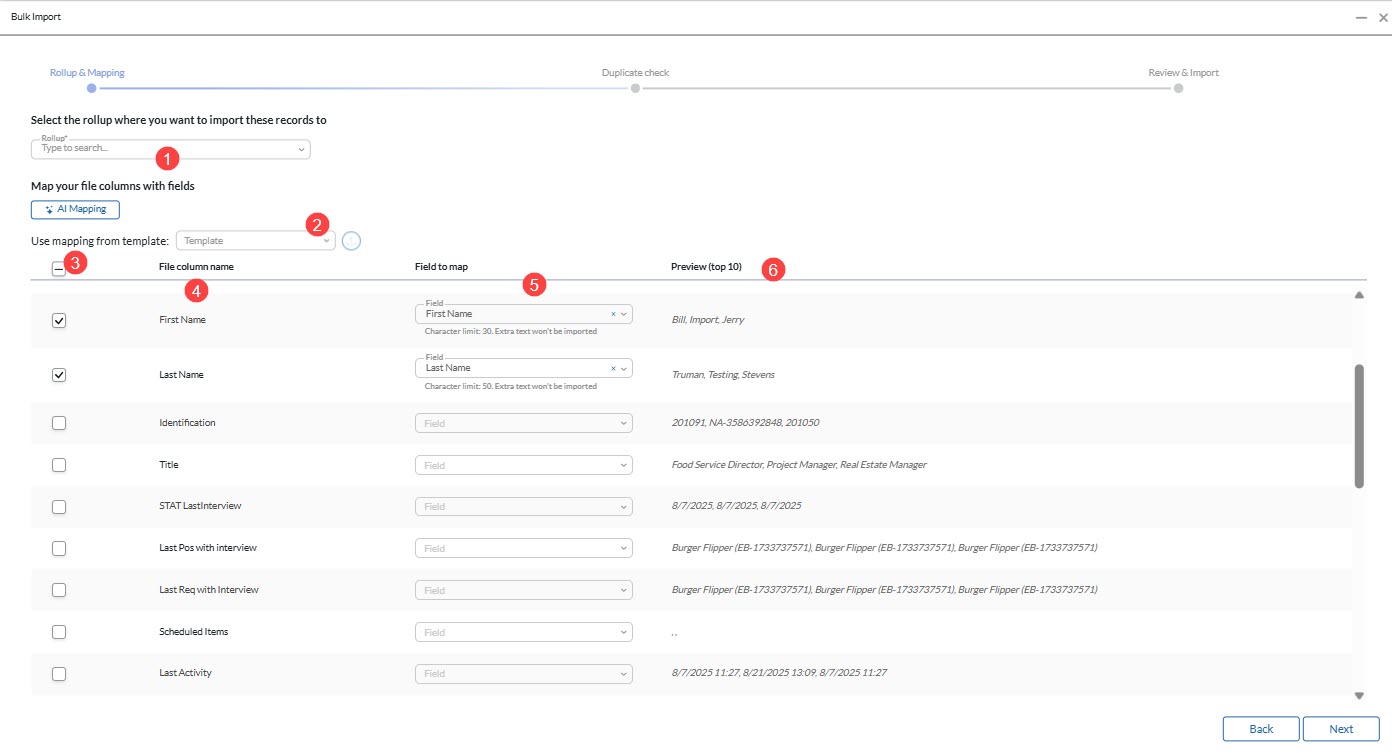
Task: Clear the Last Name field mapping (x icon)
Action: [613, 368]
